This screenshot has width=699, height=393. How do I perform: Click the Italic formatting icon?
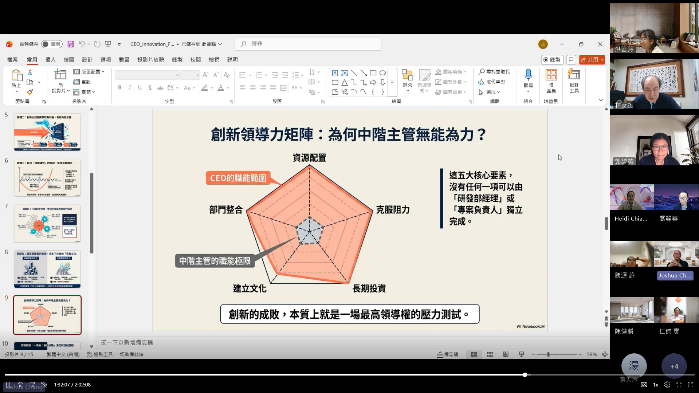[x=130, y=88]
